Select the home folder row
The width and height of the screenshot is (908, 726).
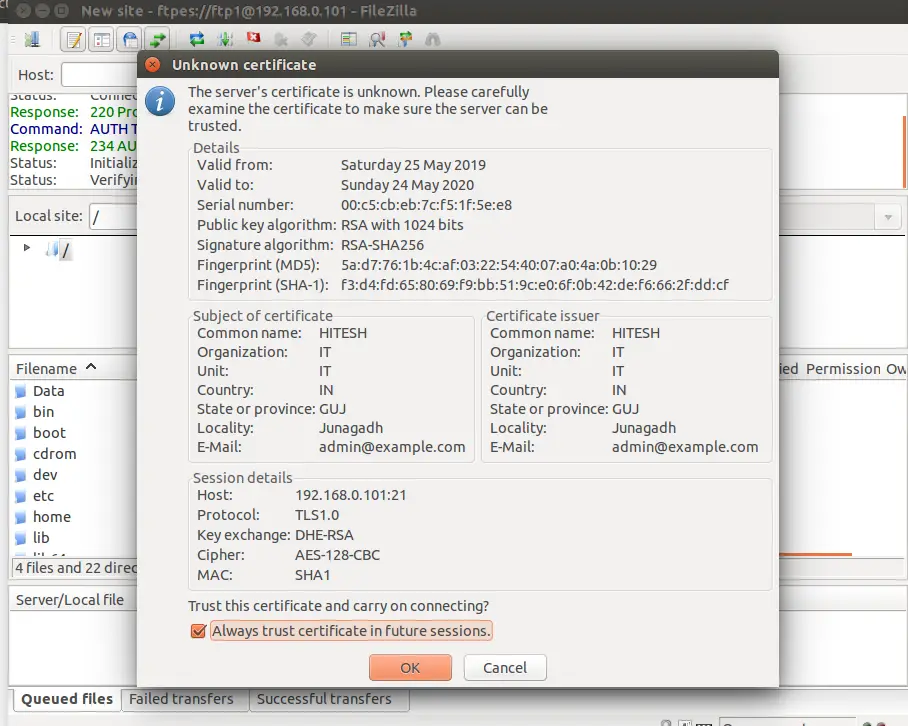pos(73,516)
